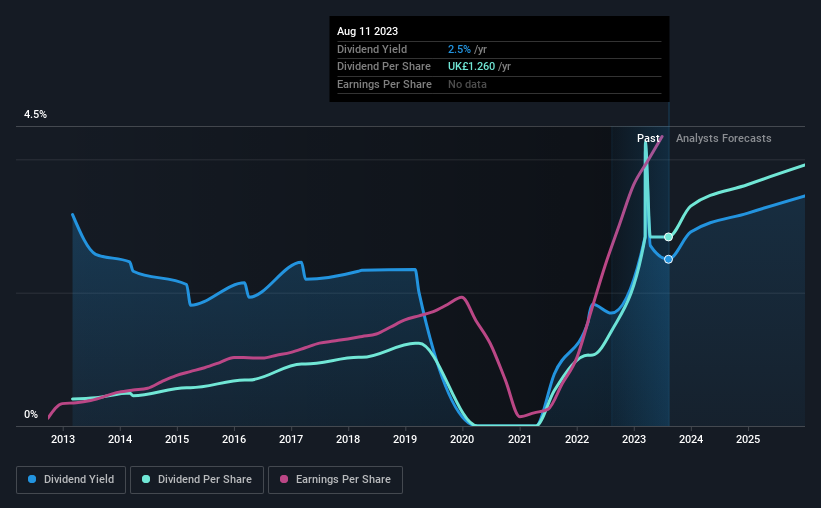The image size is (821, 508).
Task: Click the 2023 x-axis year label
Action: [634, 439]
